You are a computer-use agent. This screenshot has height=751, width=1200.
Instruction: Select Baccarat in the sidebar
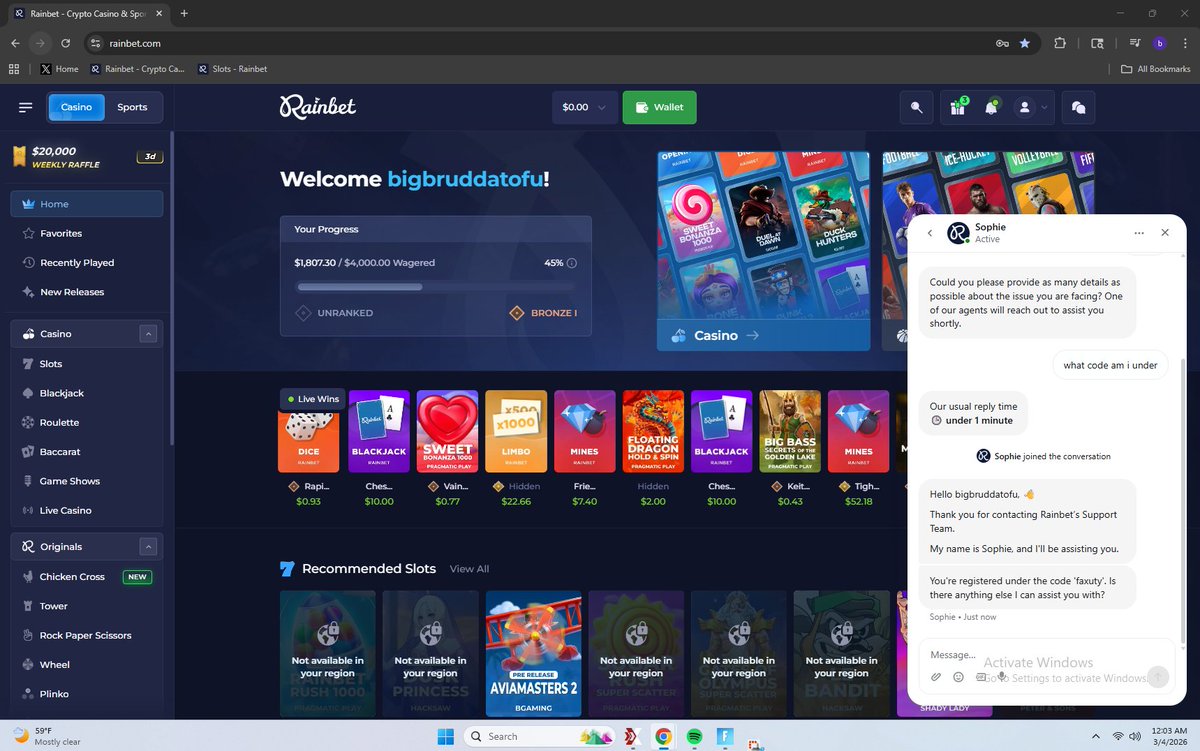(87, 452)
